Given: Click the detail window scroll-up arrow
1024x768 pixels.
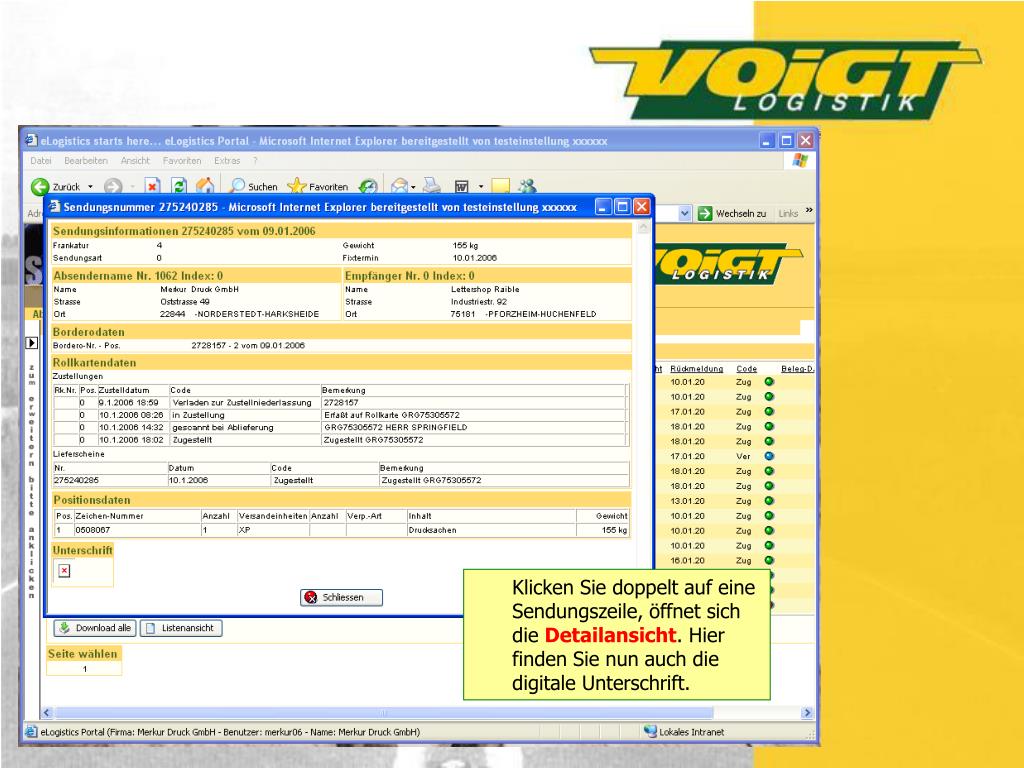Looking at the screenshot, I should (643, 228).
